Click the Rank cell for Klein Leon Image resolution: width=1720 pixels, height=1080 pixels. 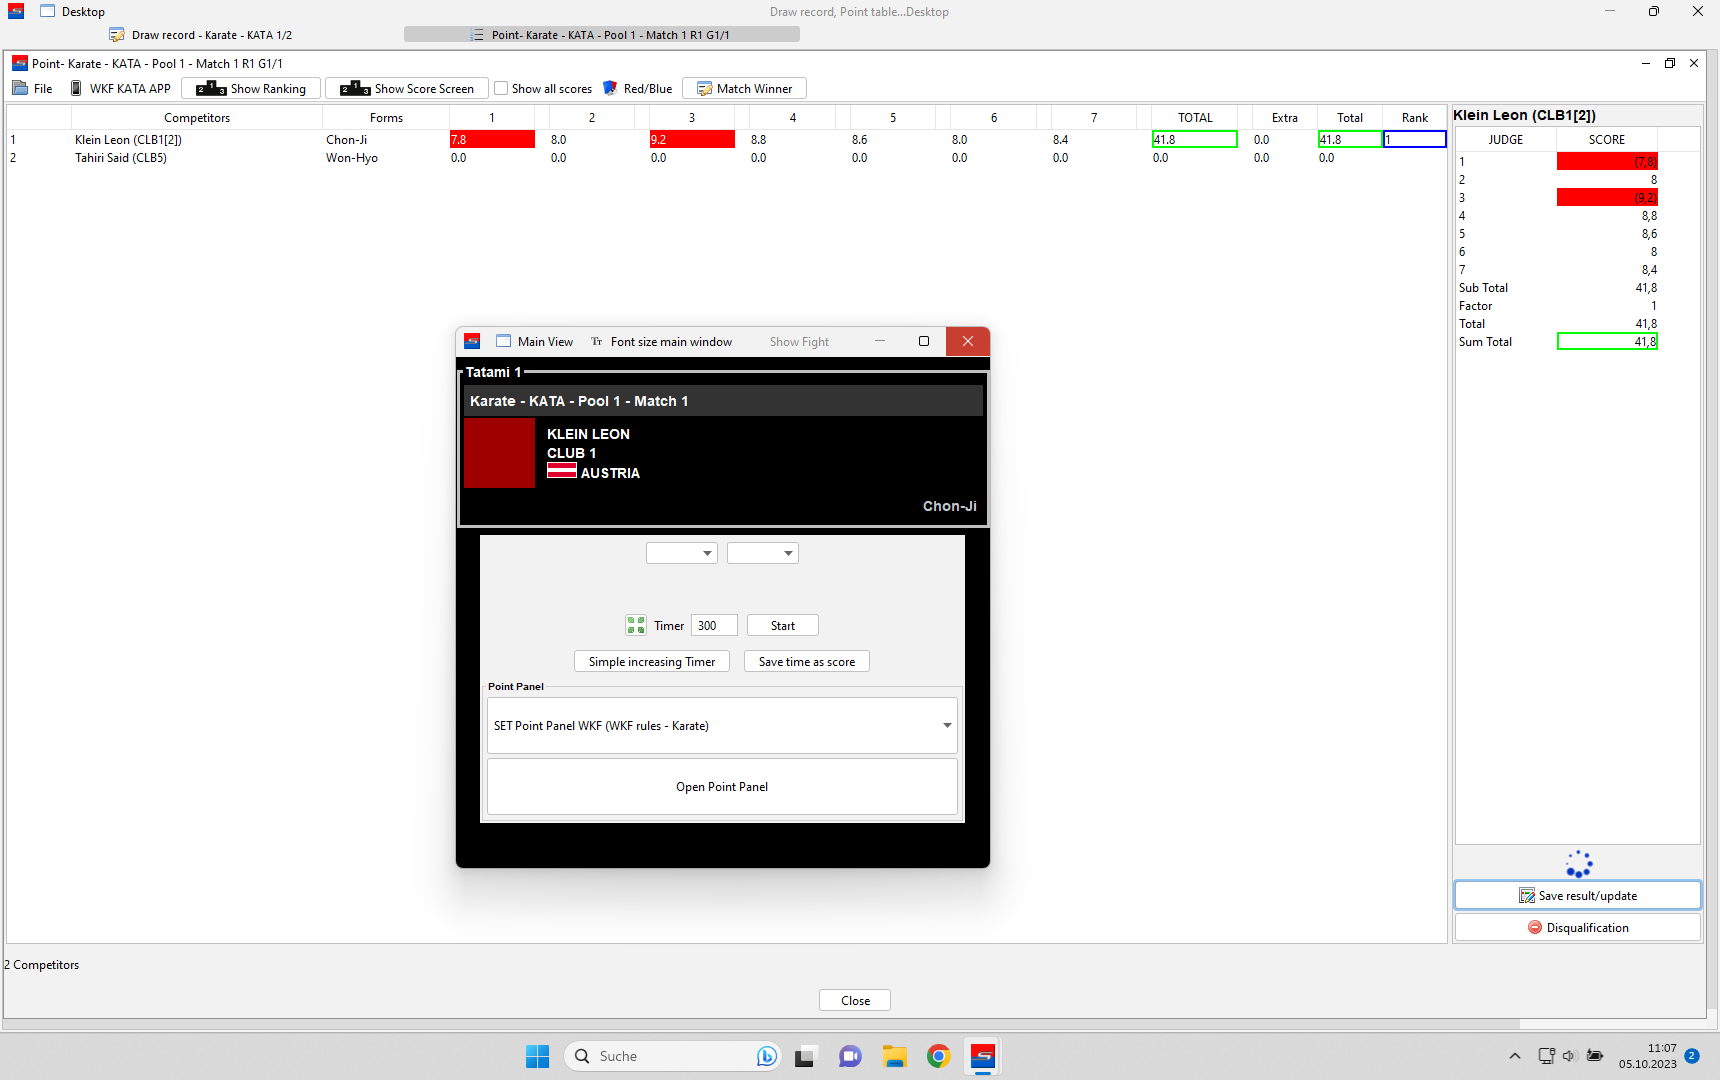pos(1414,139)
